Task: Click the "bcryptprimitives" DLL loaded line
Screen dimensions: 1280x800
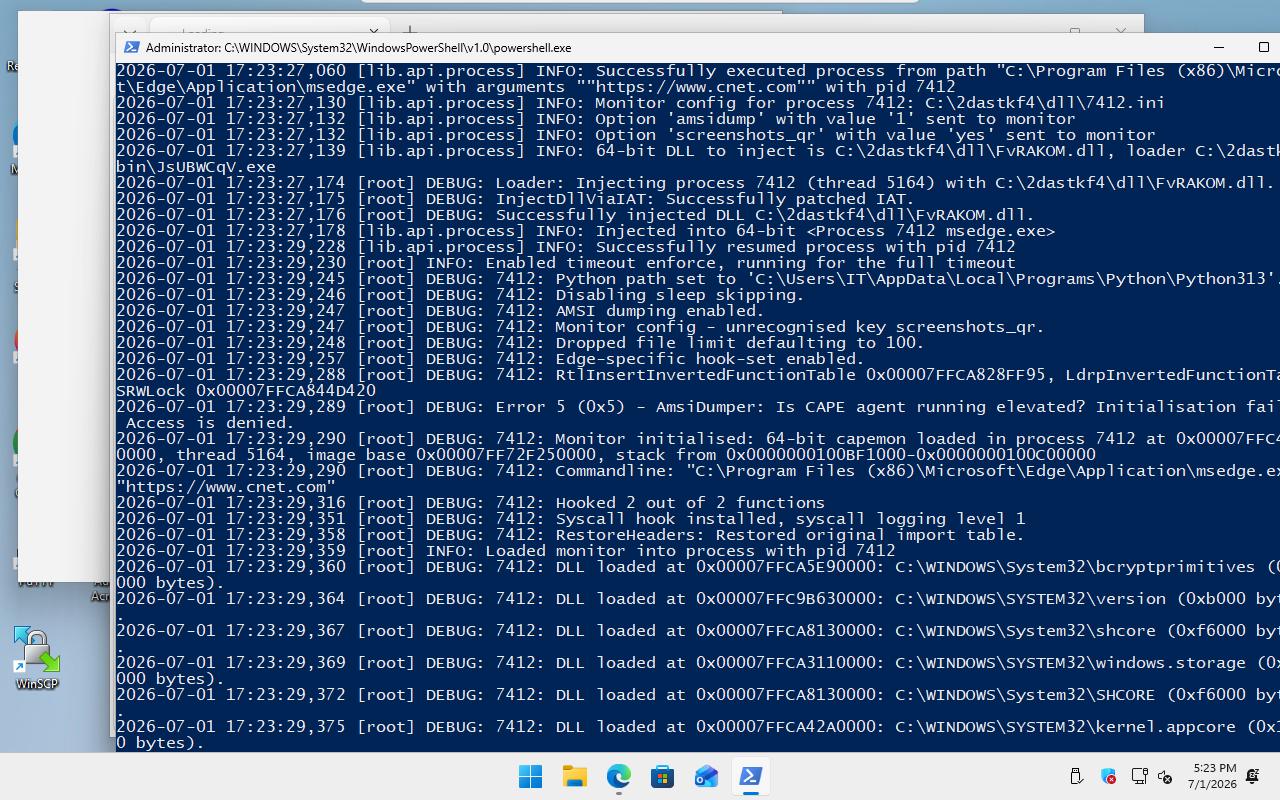Action: click(x=698, y=567)
